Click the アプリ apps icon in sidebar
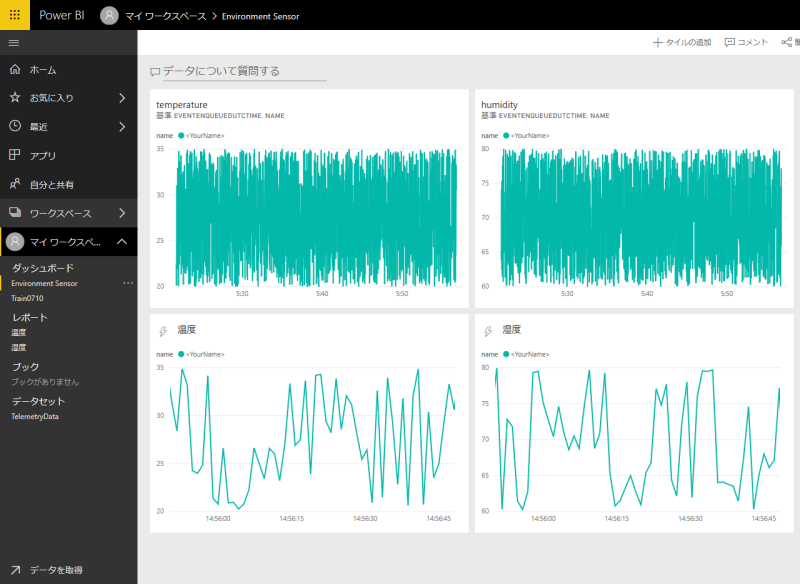Screen dimensions: 800x584 (x=14, y=156)
